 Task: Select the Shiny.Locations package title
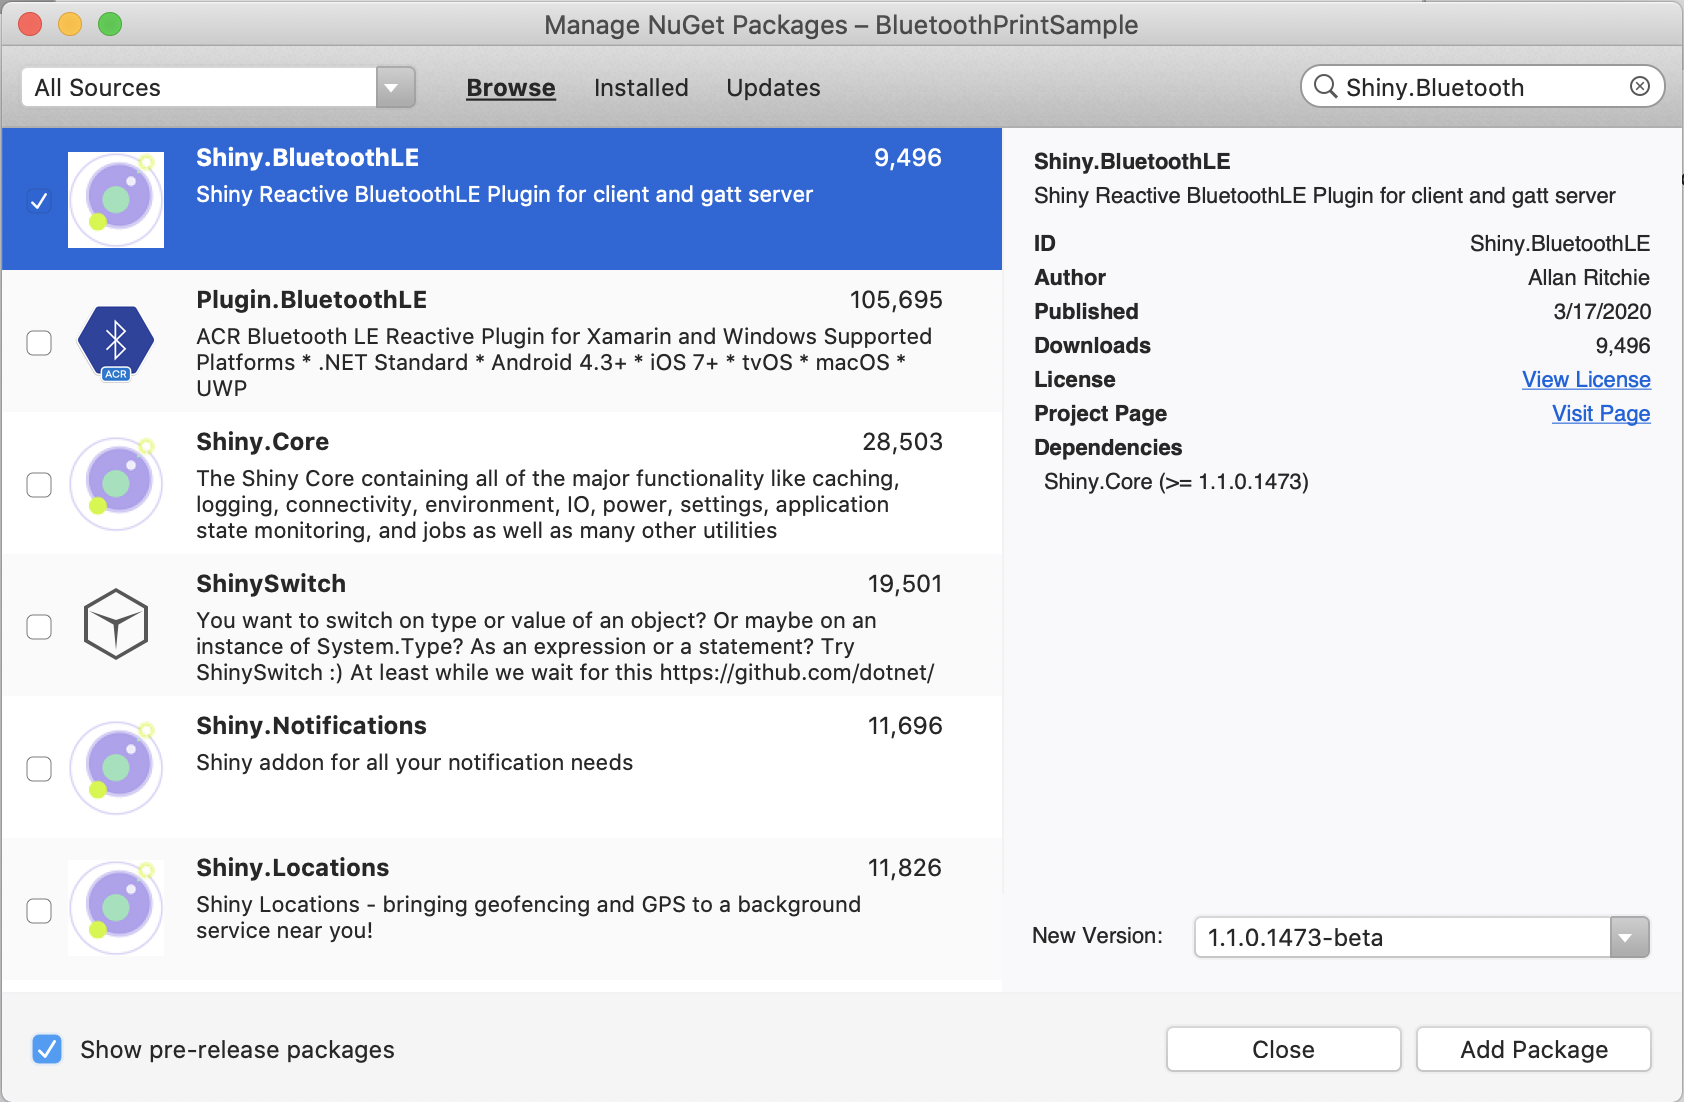(292, 868)
